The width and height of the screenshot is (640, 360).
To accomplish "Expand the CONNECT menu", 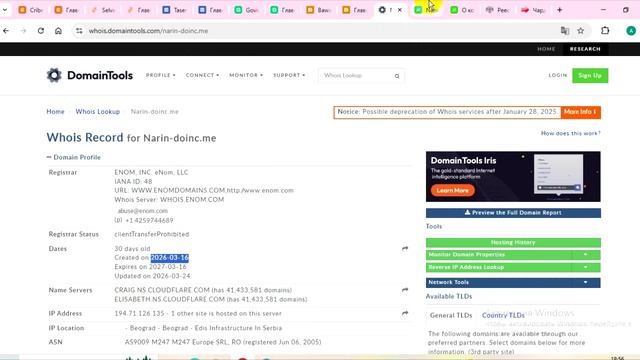I will (x=202, y=75).
